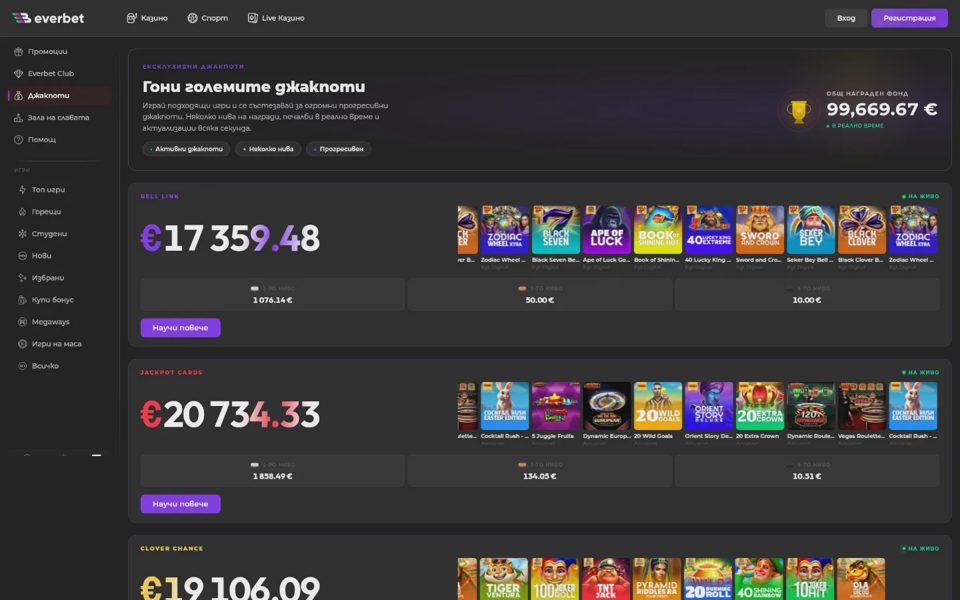Click the Зала на славата podium icon
Image resolution: width=960 pixels, height=600 pixels.
click(18, 118)
